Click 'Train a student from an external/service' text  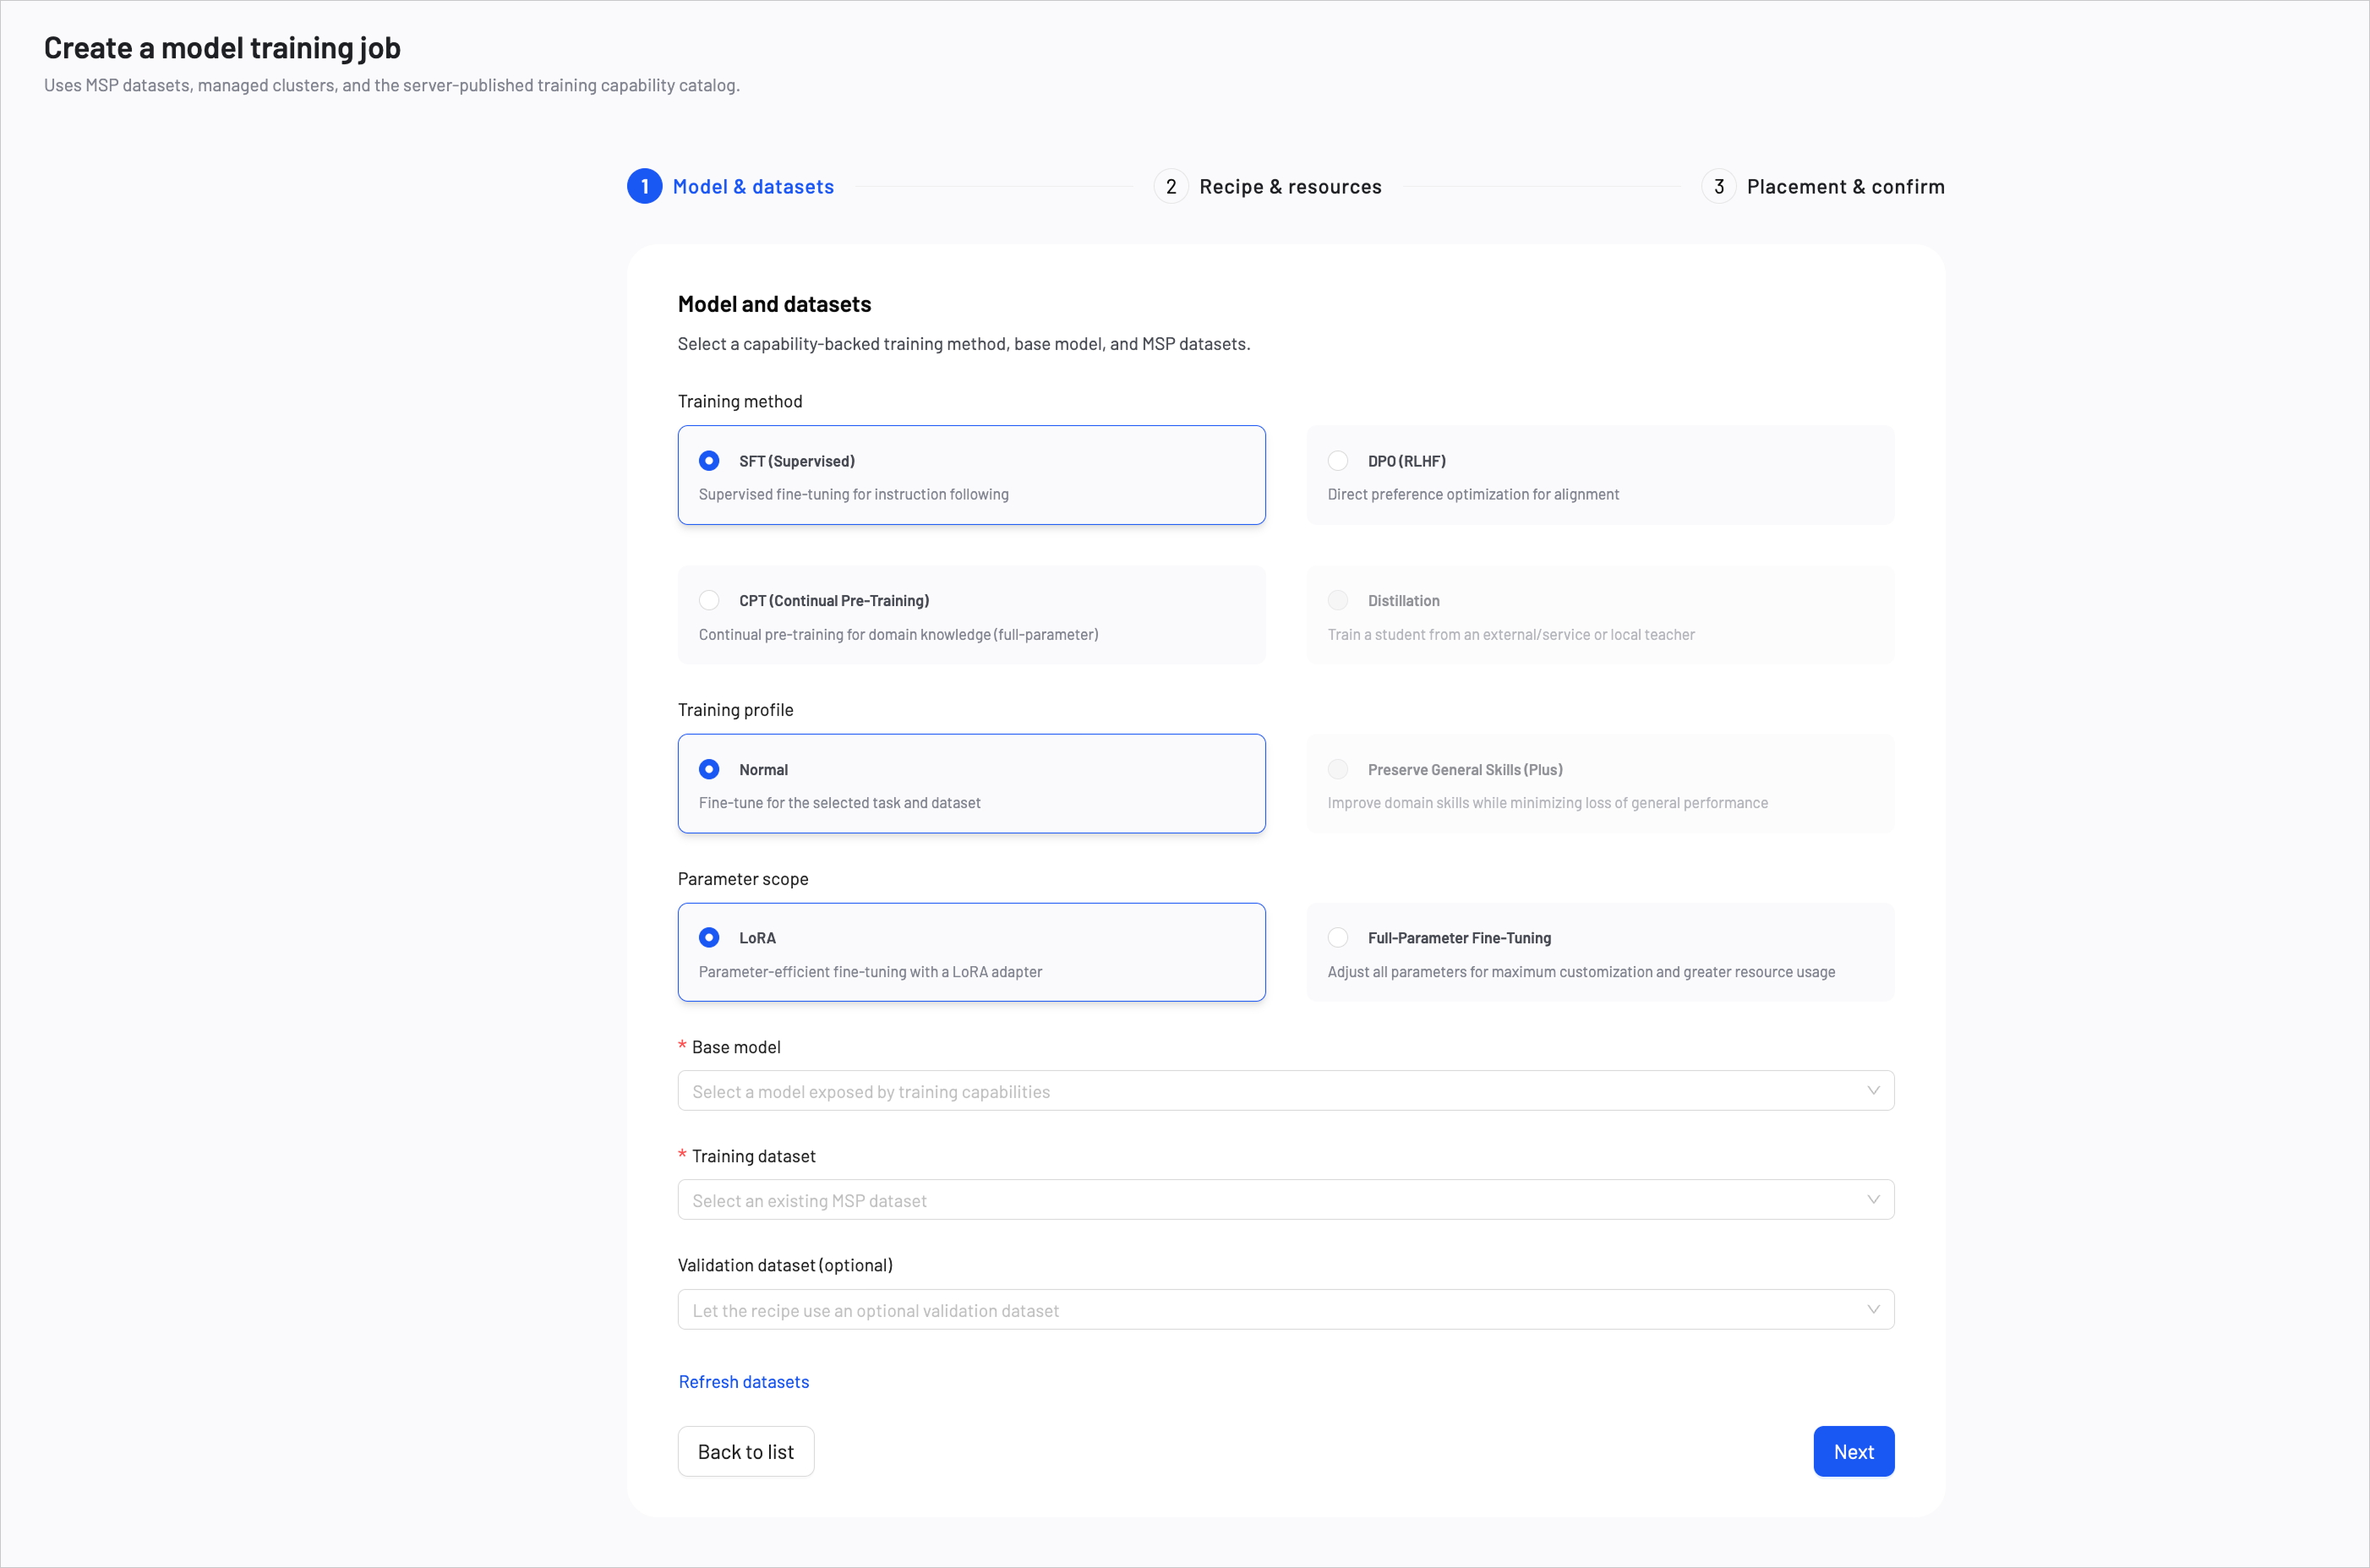(1511, 635)
